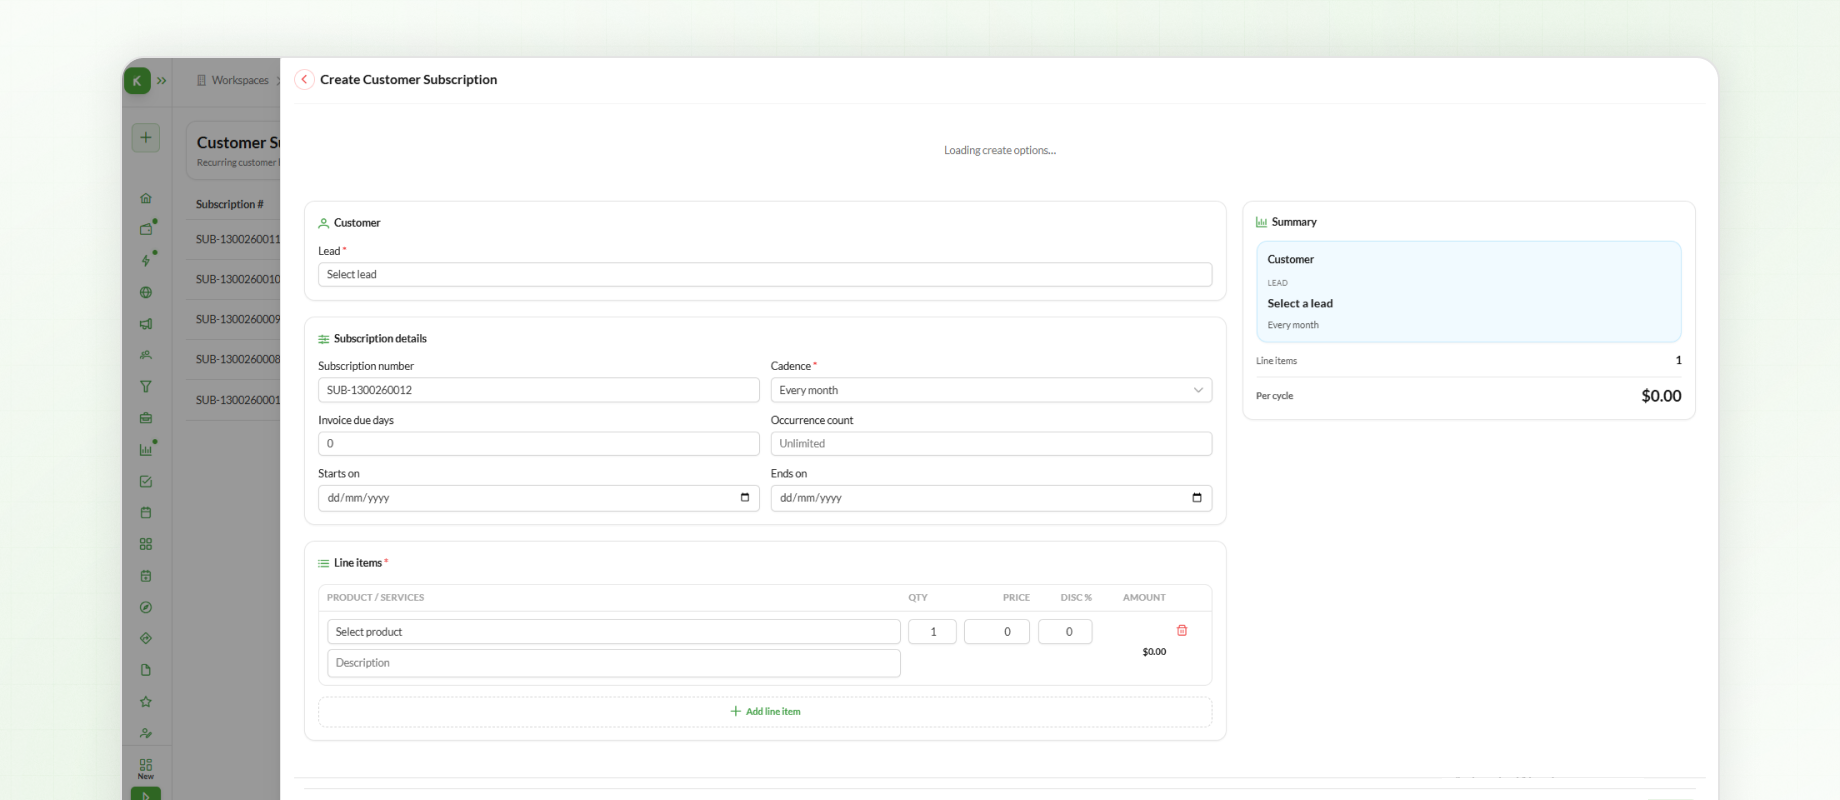Viewport: 1840px width, 800px height.
Task: Open the star icon in the sidebar
Action: pyautogui.click(x=146, y=702)
